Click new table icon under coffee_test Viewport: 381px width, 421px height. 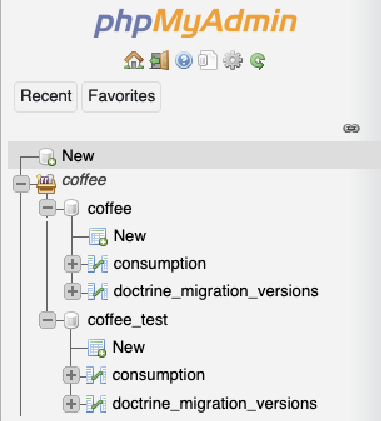click(97, 348)
